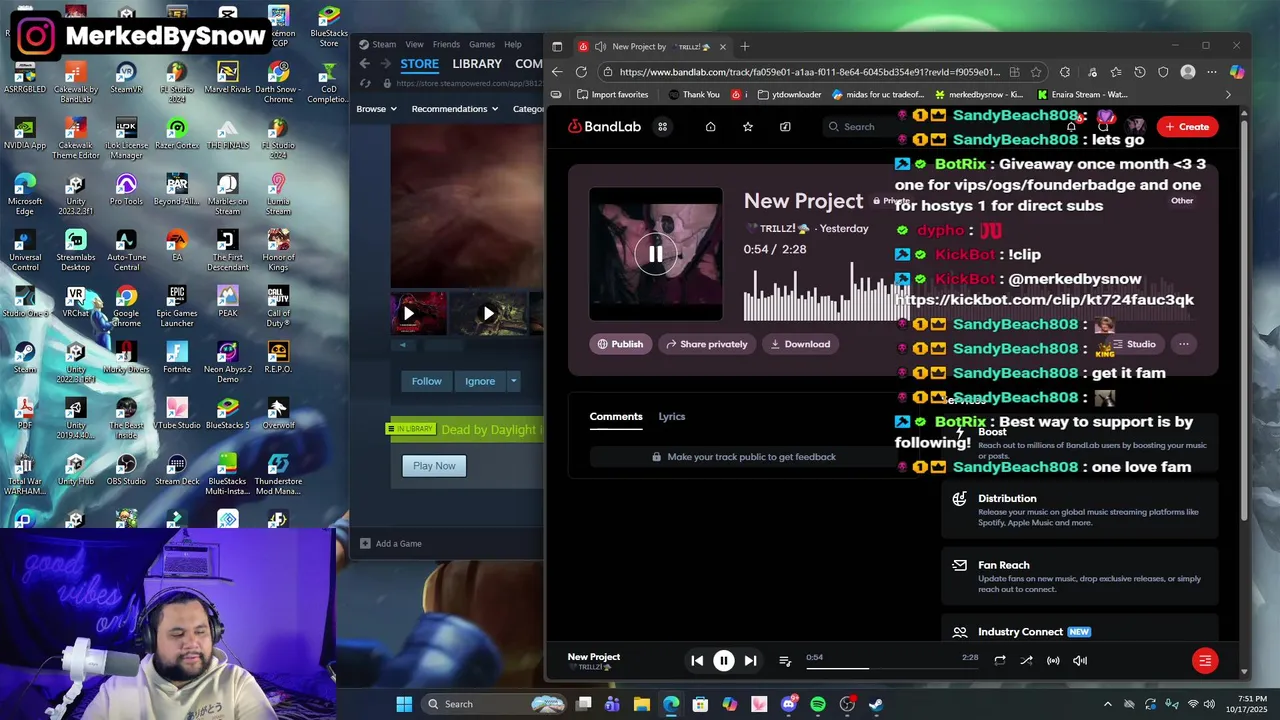The image size is (1280, 720).
Task: Click Play Now in Steam
Action: (x=434, y=466)
